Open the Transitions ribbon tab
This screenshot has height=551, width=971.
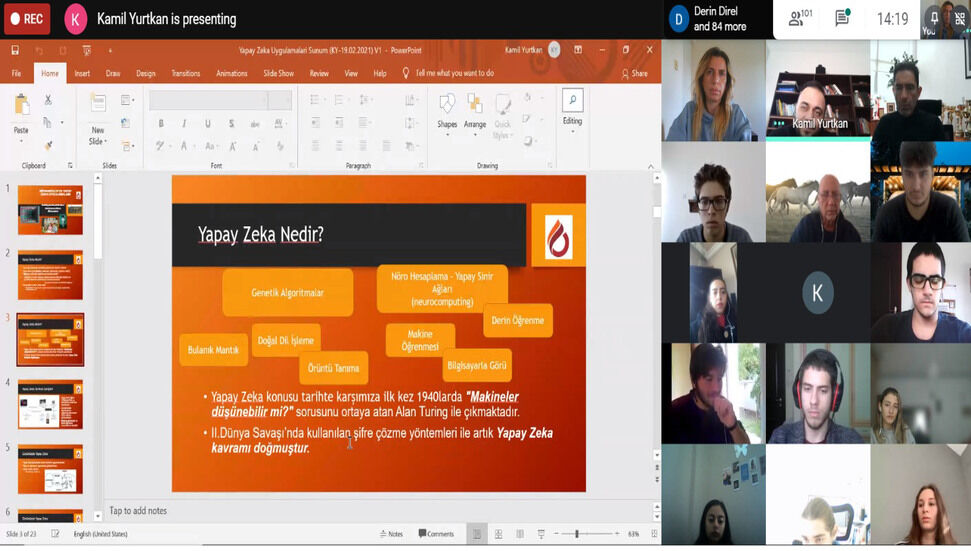pyautogui.click(x=185, y=73)
